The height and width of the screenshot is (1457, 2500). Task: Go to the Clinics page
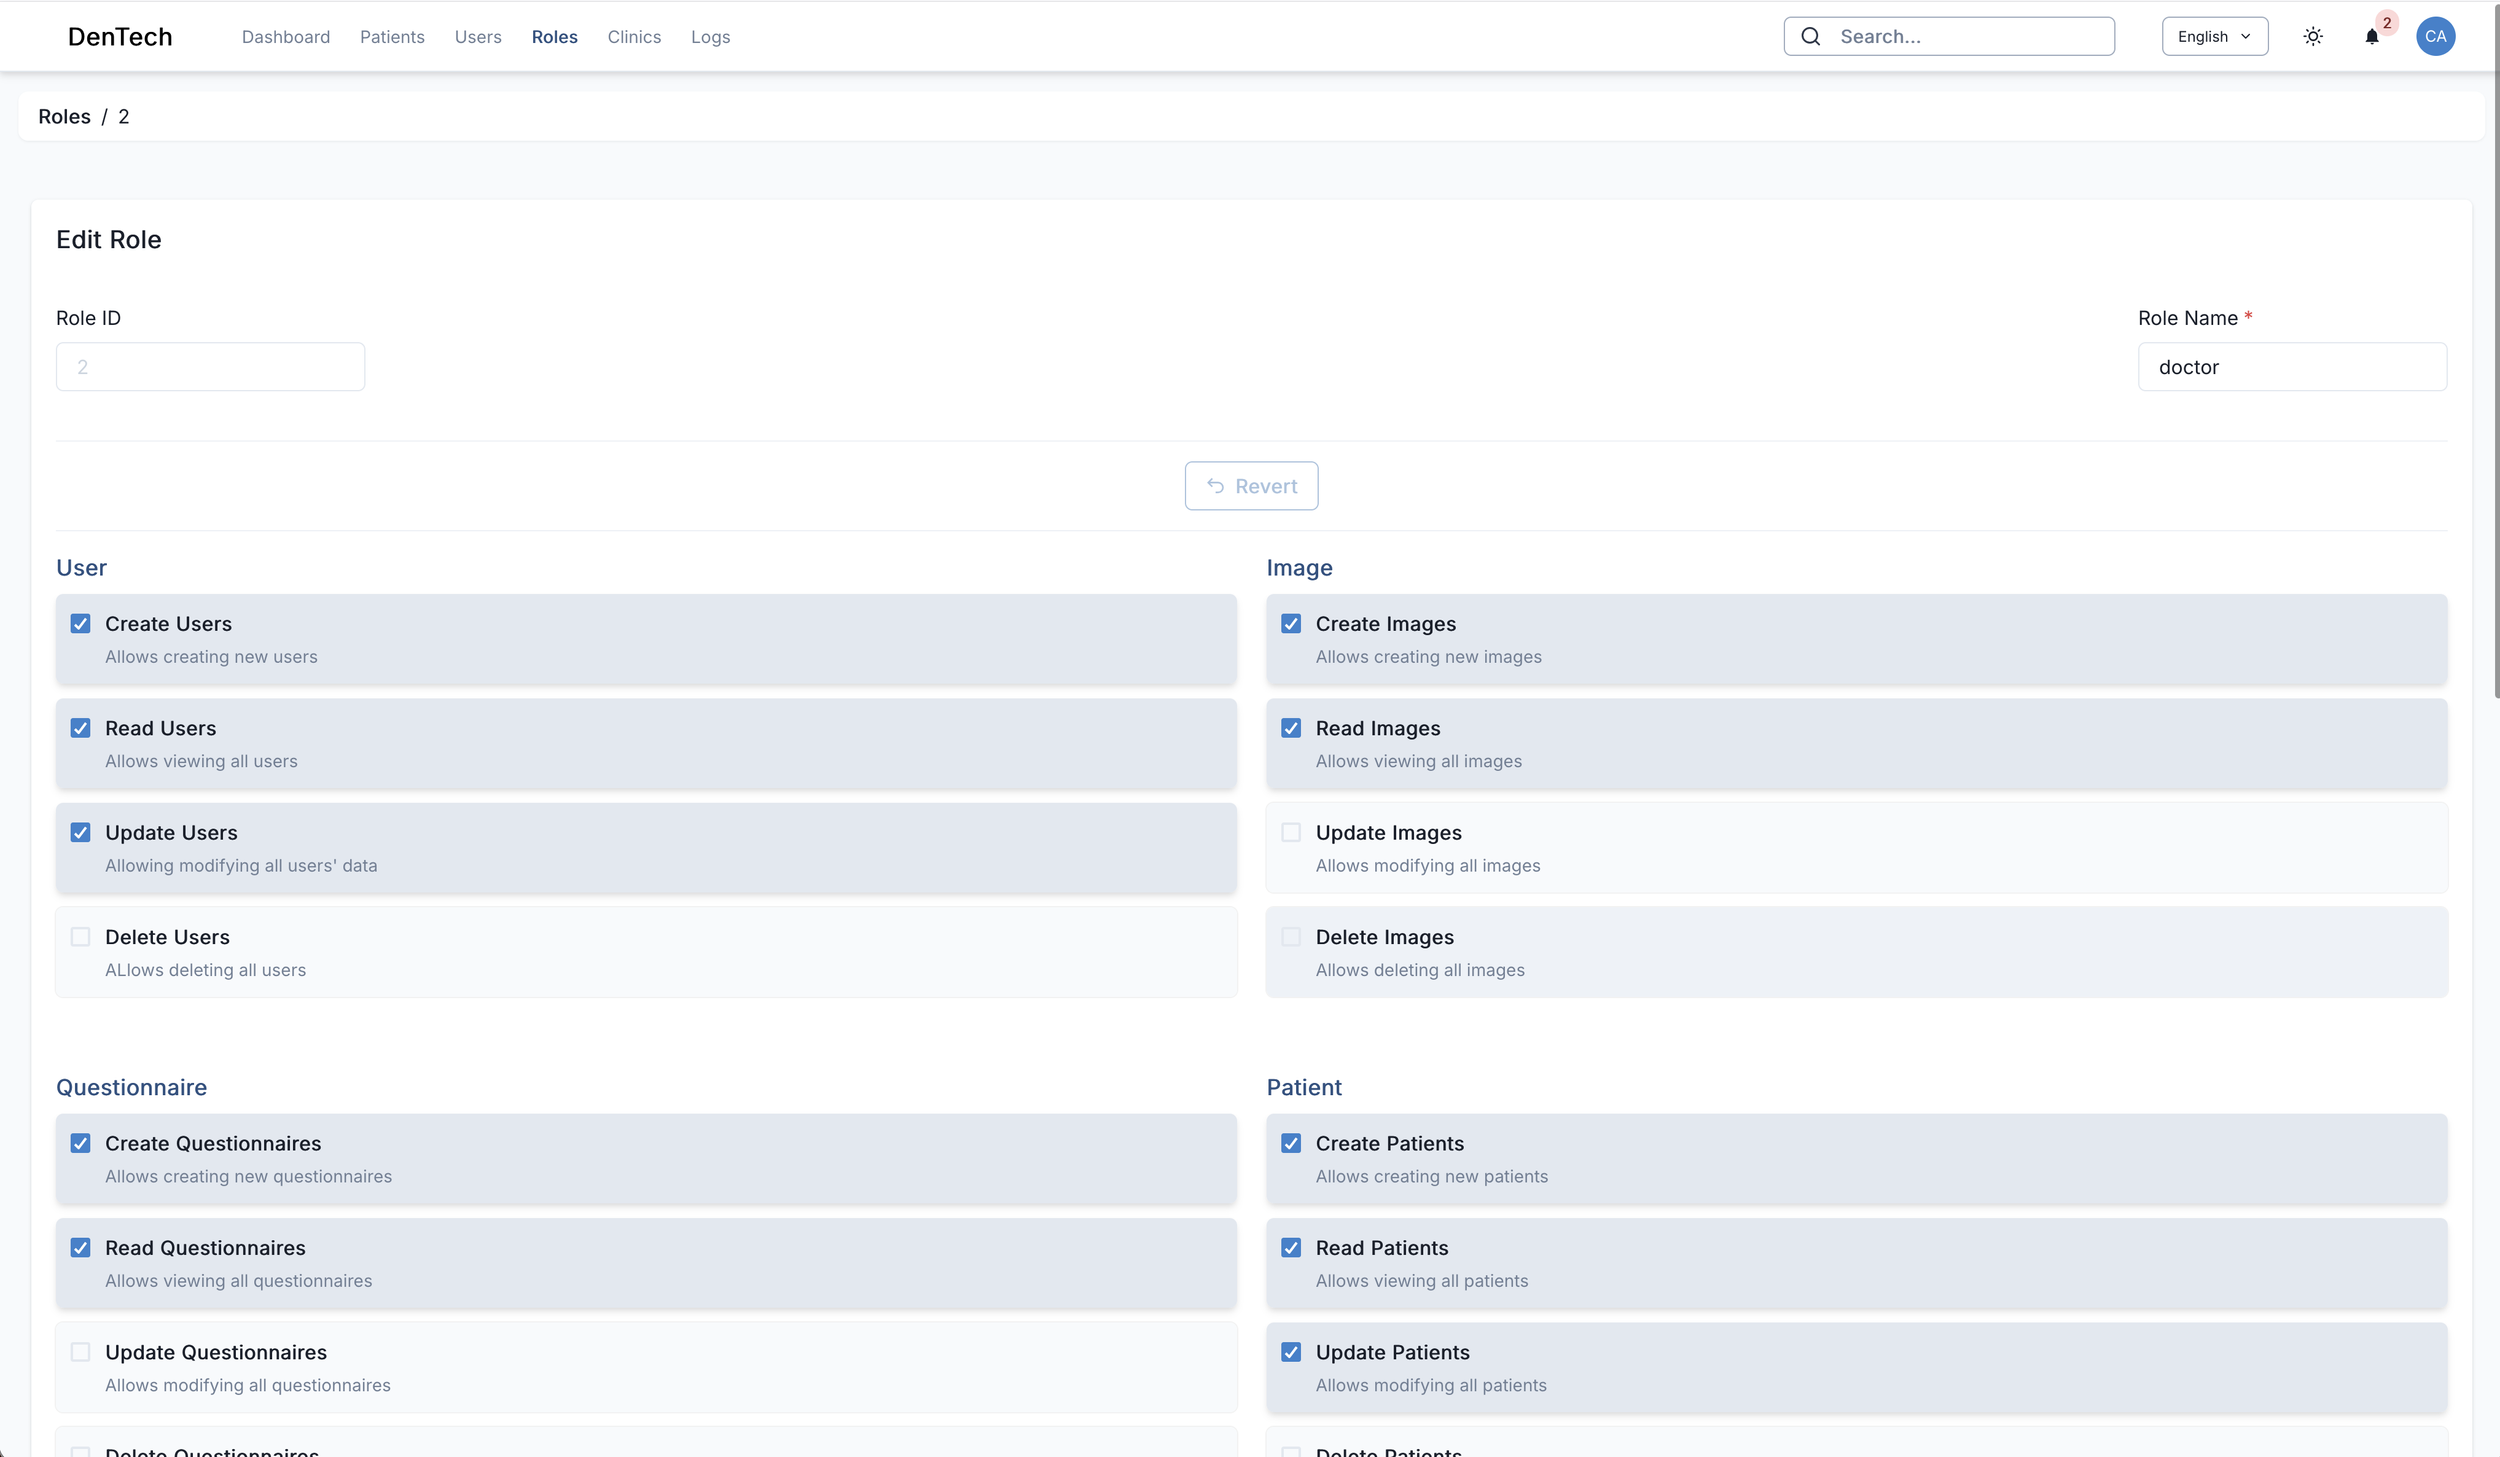click(634, 37)
